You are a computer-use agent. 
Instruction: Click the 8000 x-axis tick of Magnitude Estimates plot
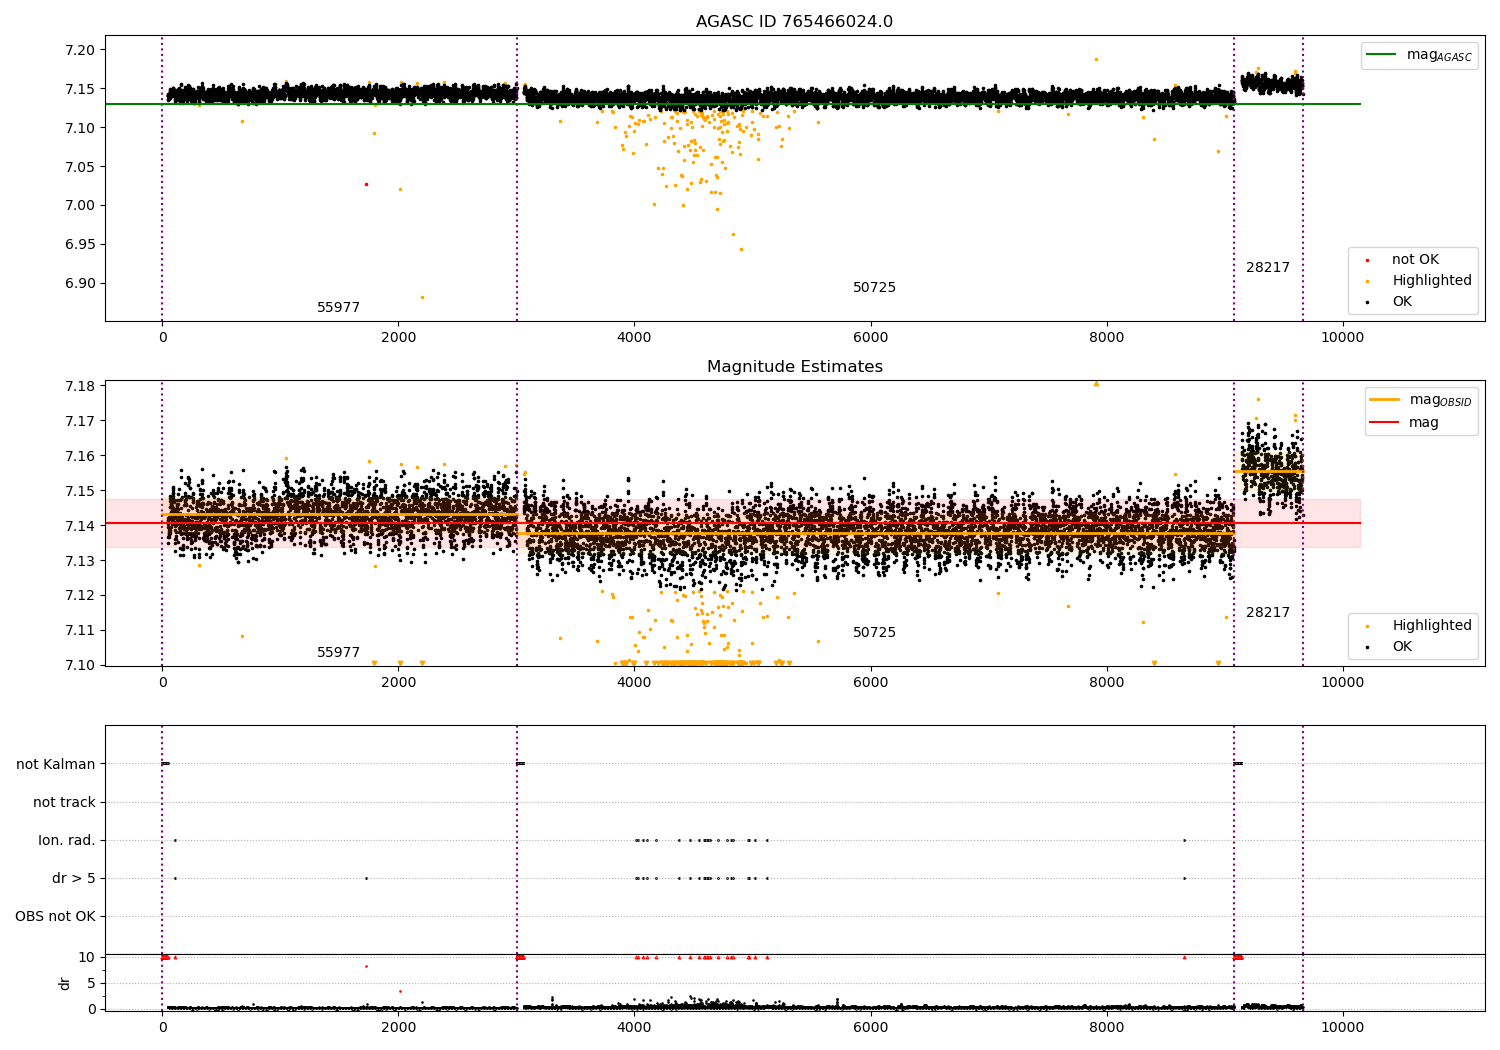click(1106, 683)
